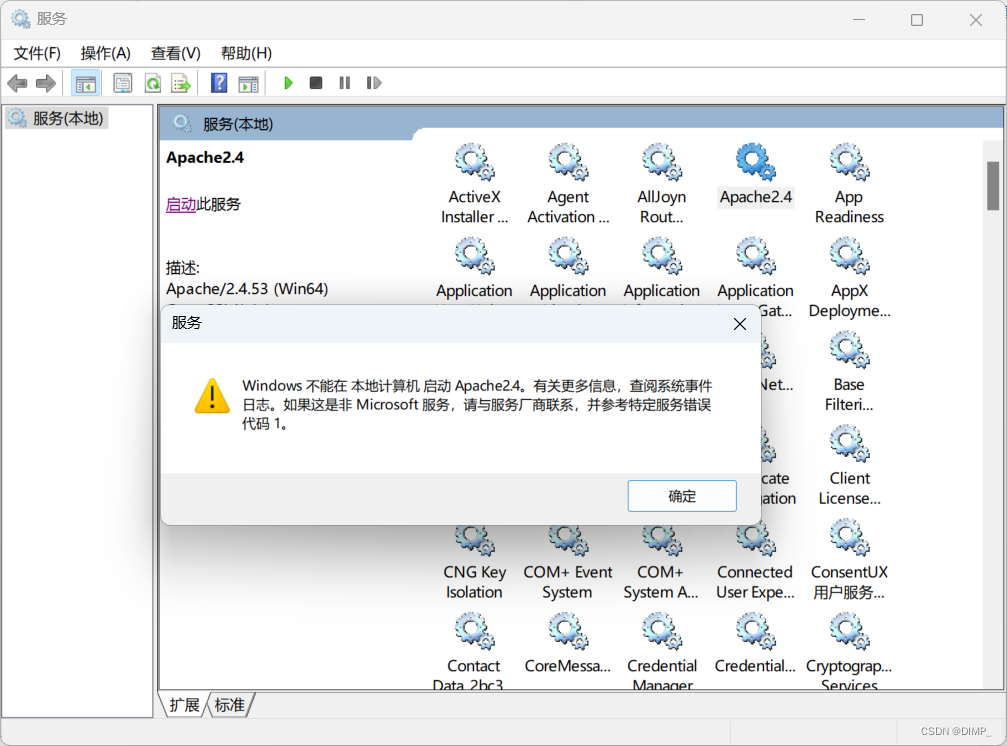Click 确定 in the error dialog
1007x746 pixels.
[681, 496]
